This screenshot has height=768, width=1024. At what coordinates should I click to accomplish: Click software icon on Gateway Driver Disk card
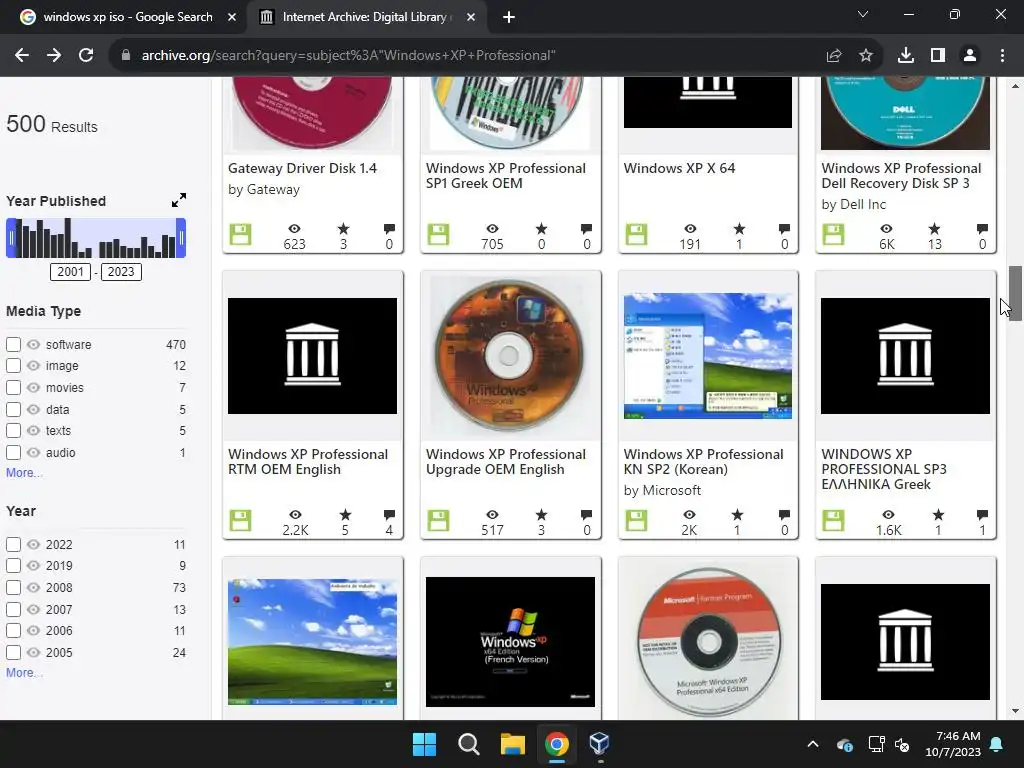pos(240,234)
